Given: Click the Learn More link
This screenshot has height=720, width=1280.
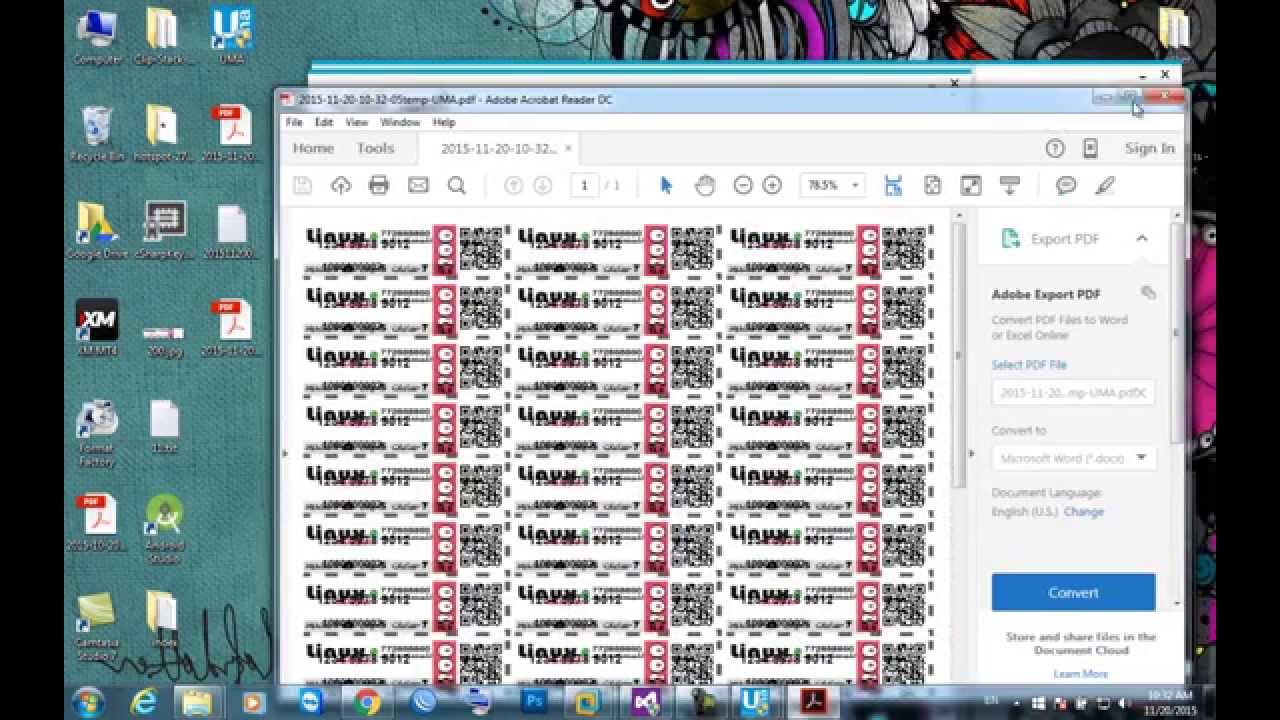Looking at the screenshot, I should pyautogui.click(x=1080, y=674).
